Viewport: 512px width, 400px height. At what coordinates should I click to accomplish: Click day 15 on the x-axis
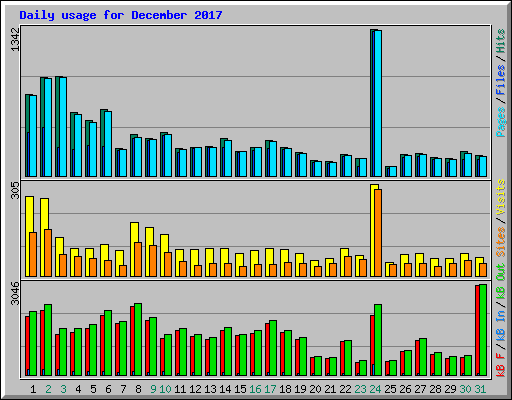click(x=240, y=389)
